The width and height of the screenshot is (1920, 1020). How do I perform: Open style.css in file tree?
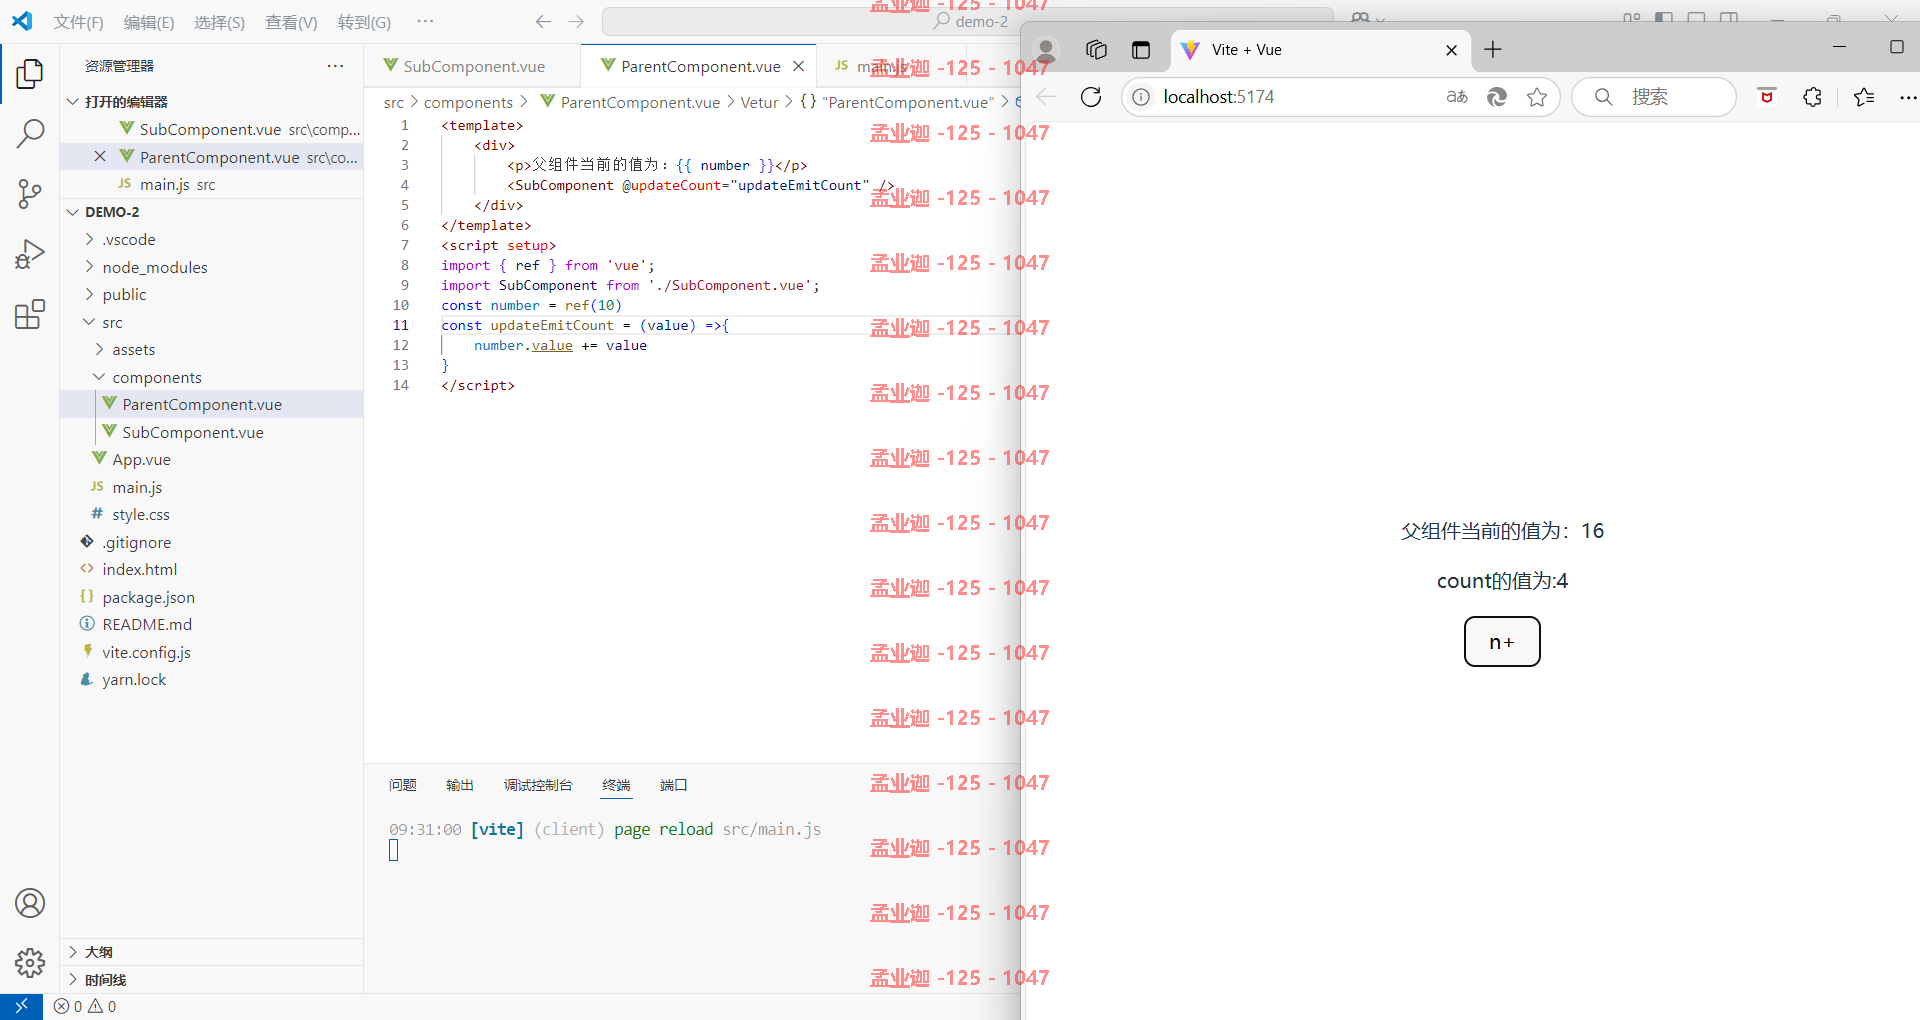click(140, 514)
